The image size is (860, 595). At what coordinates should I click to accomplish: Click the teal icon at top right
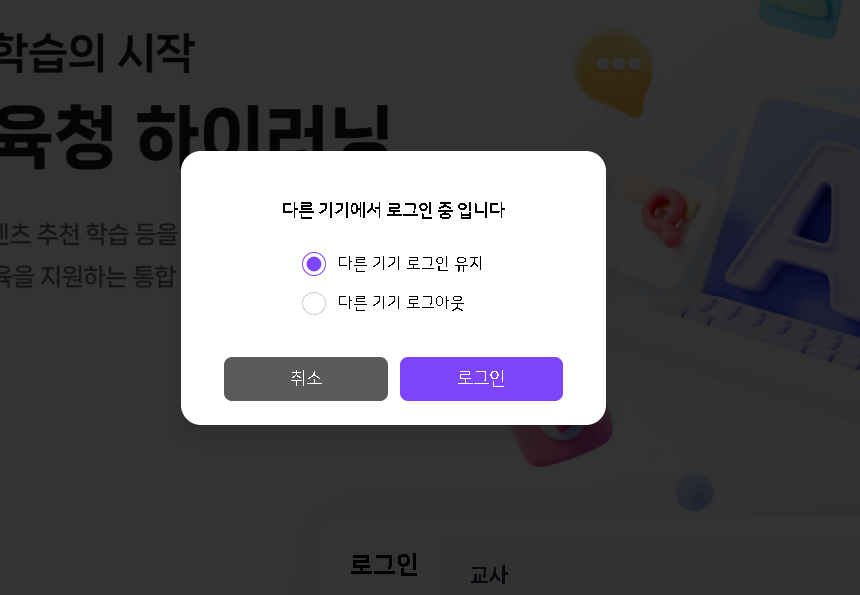[802, 16]
